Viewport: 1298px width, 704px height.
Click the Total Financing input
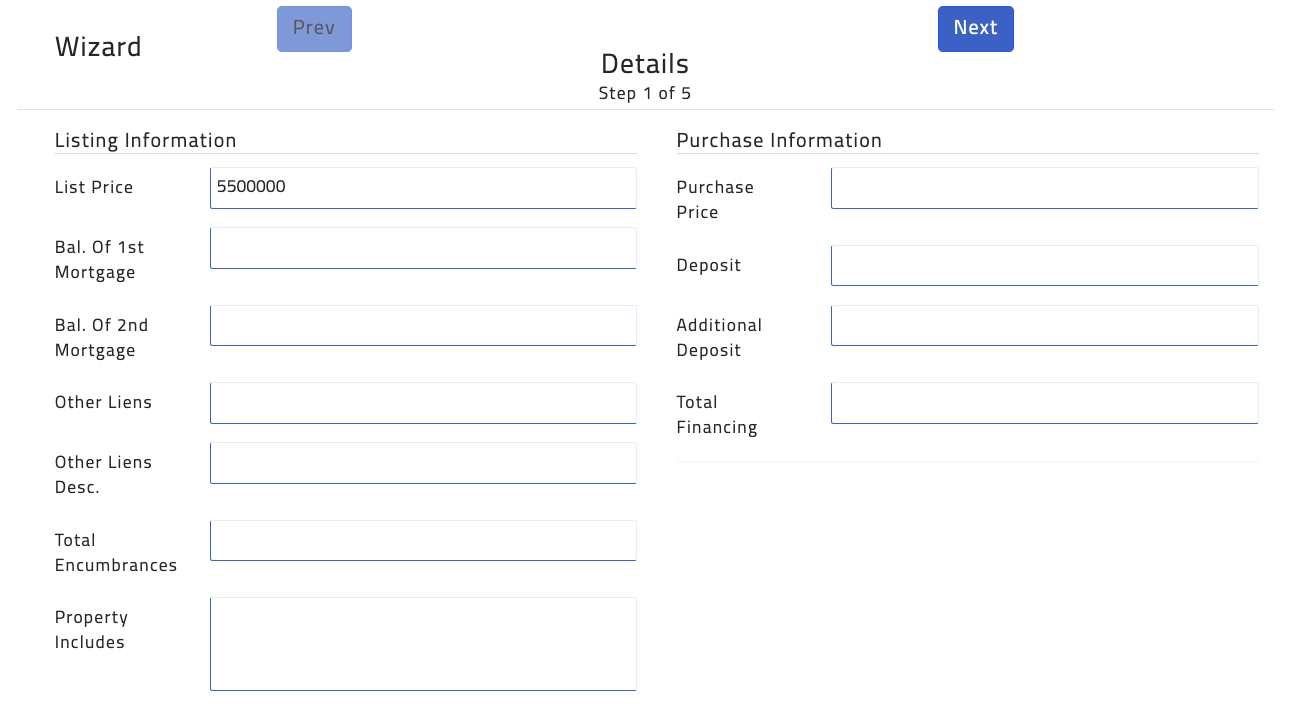(x=1043, y=402)
